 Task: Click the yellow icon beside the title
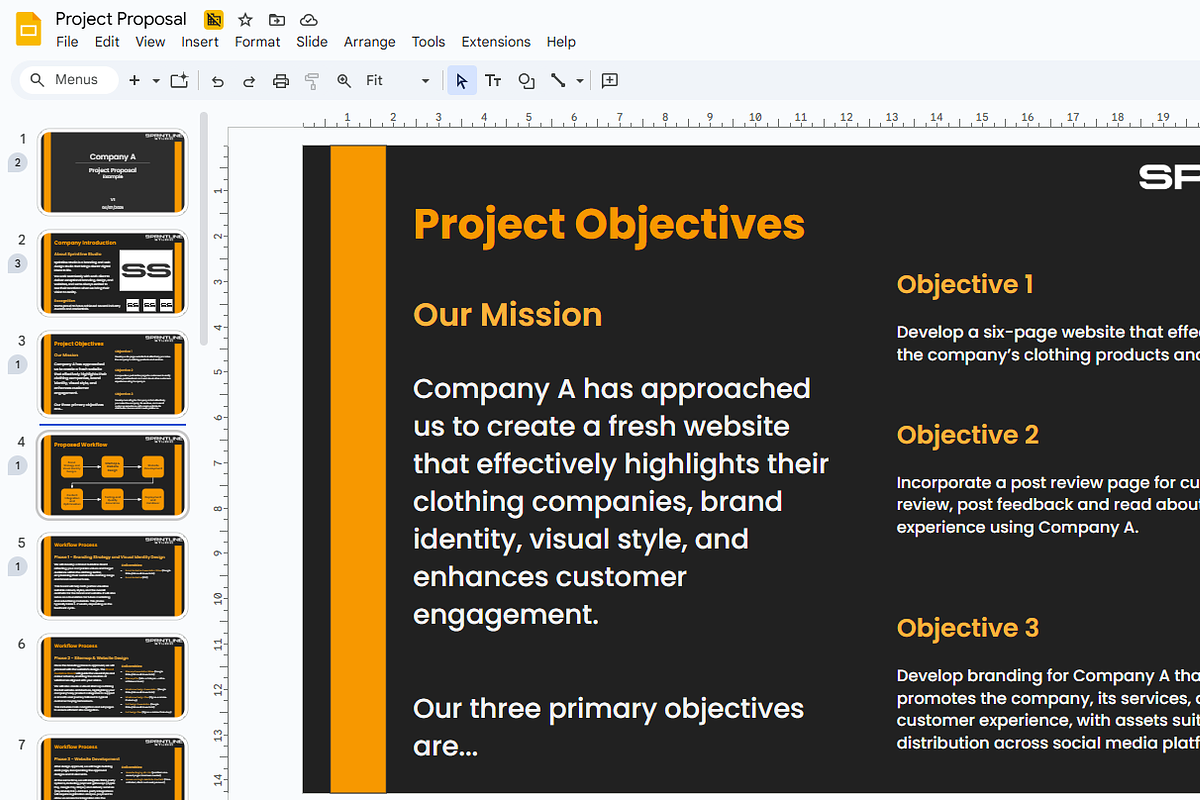coord(213,19)
